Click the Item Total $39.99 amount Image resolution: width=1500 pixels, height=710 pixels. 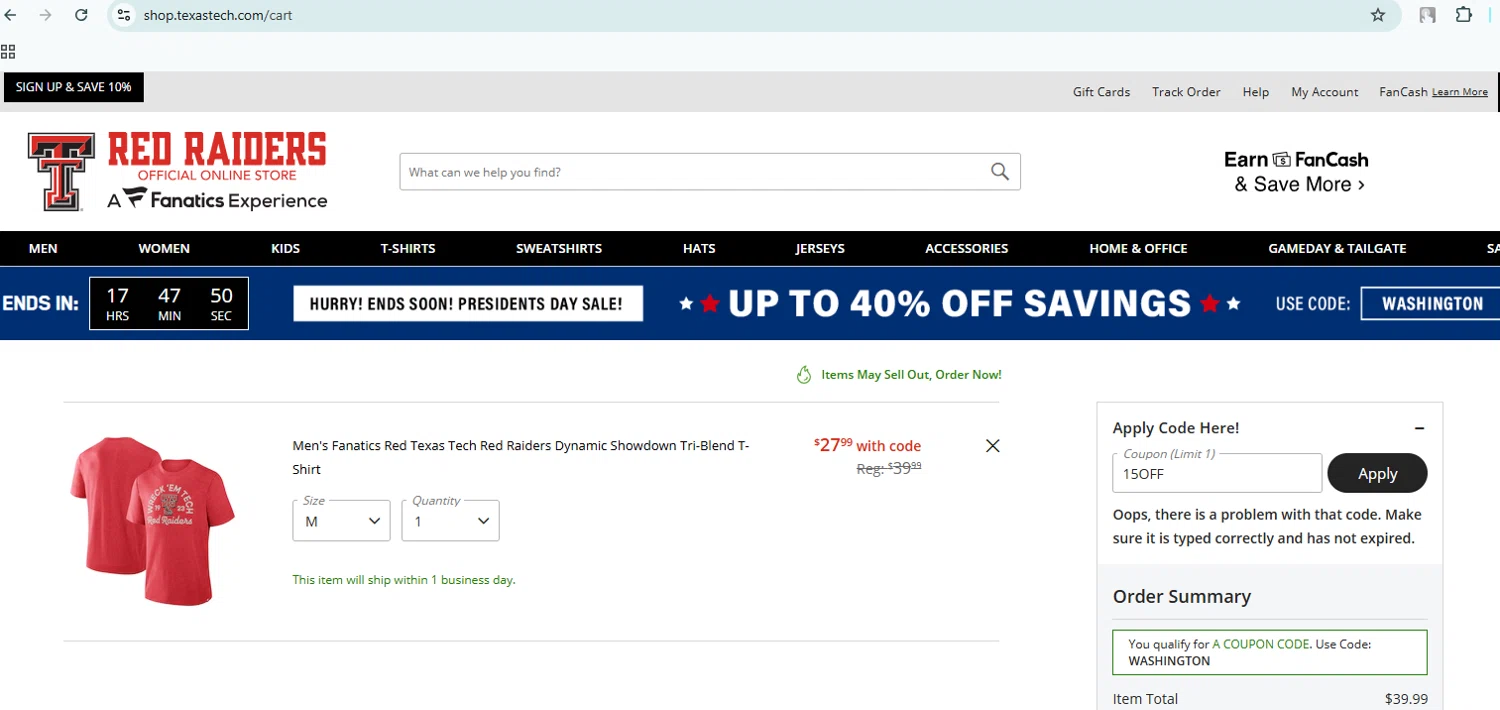[1406, 699]
